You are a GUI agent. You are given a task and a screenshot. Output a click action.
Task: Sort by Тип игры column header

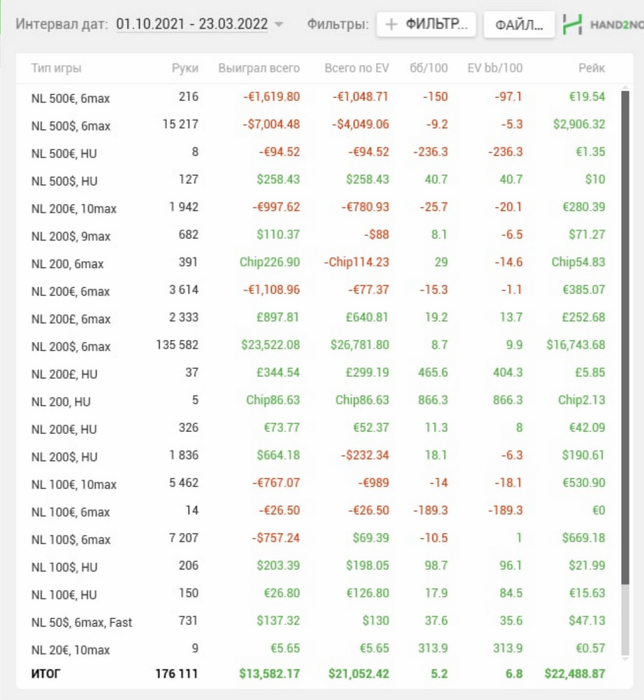click(x=56, y=68)
